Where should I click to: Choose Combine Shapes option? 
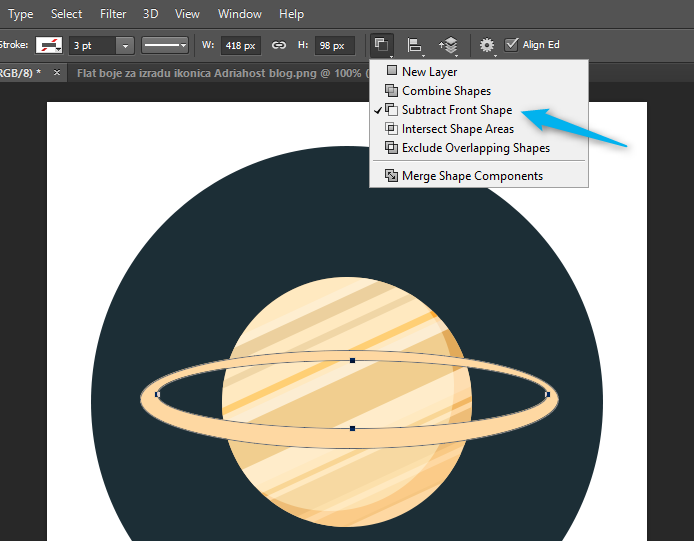(479, 91)
